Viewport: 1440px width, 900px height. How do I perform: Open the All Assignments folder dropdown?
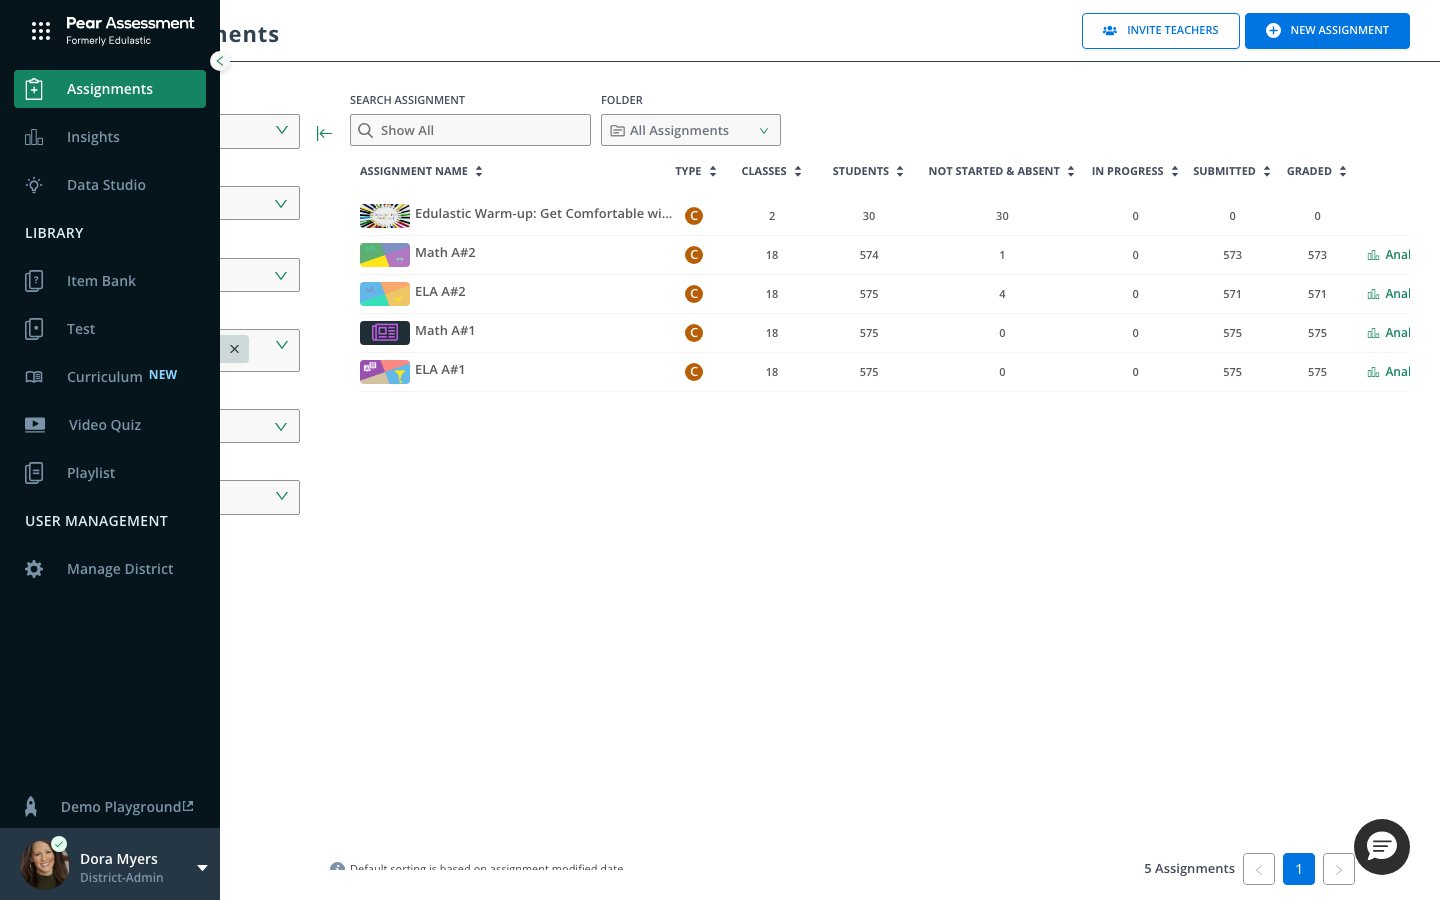pyautogui.click(x=691, y=130)
